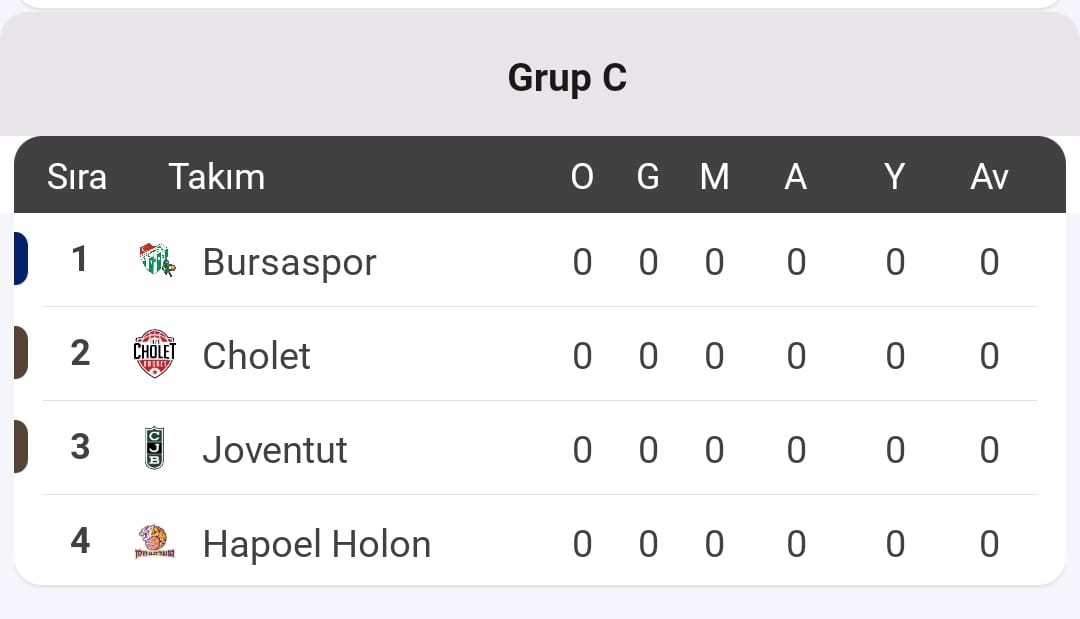
Task: Sort by the Sıra column header
Action: tap(76, 177)
